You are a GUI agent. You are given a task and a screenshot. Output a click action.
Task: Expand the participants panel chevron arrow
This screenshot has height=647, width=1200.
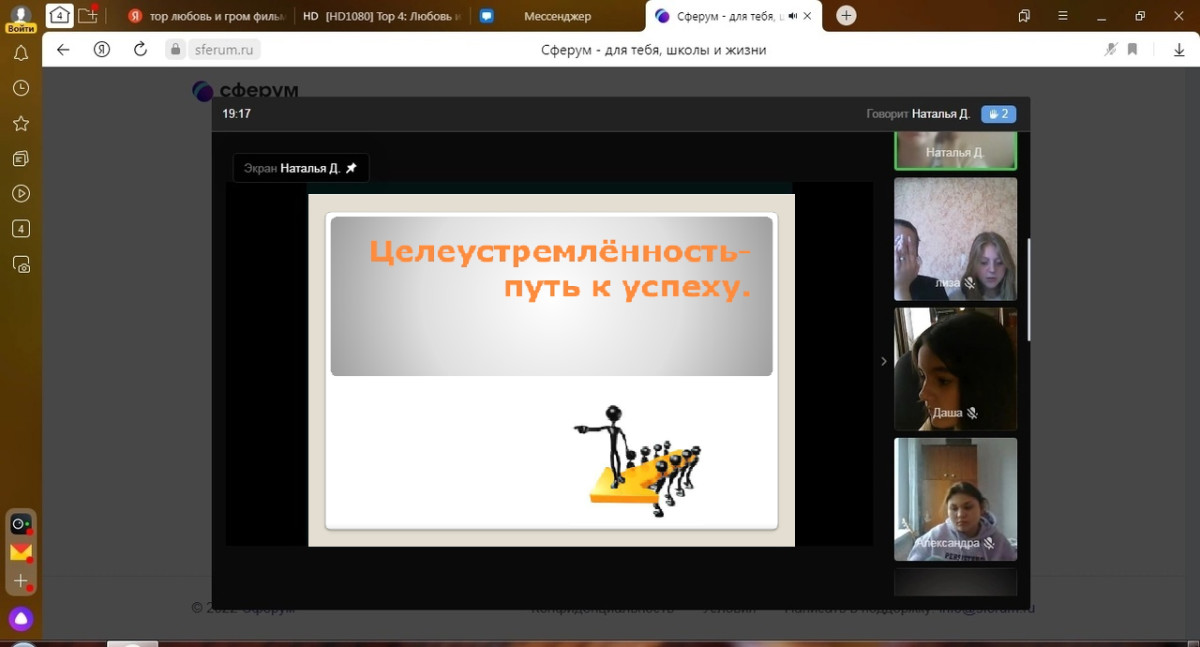click(x=883, y=361)
